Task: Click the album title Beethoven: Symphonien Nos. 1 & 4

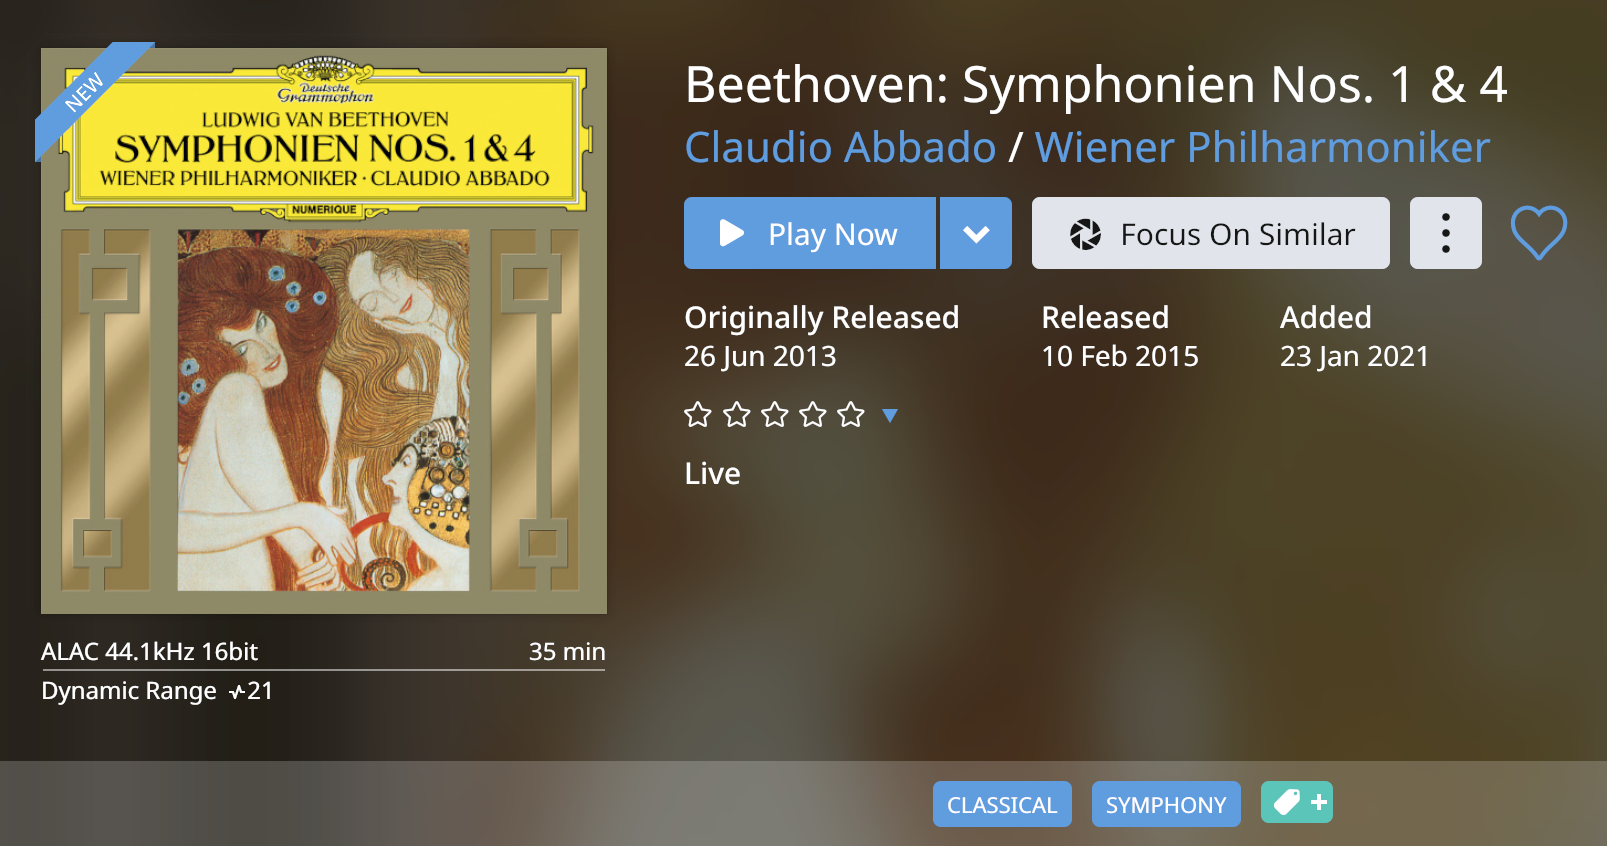Action: click(1096, 85)
